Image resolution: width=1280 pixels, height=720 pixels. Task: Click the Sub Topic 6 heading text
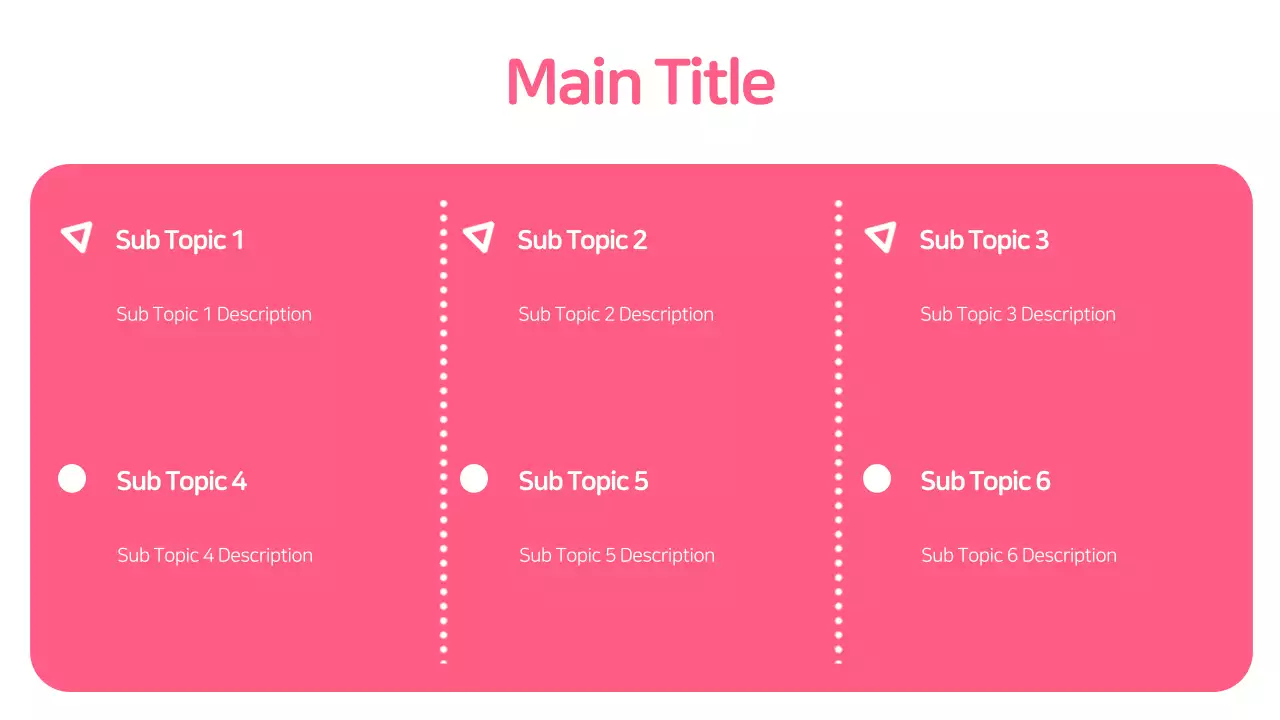pyautogui.click(x=985, y=481)
